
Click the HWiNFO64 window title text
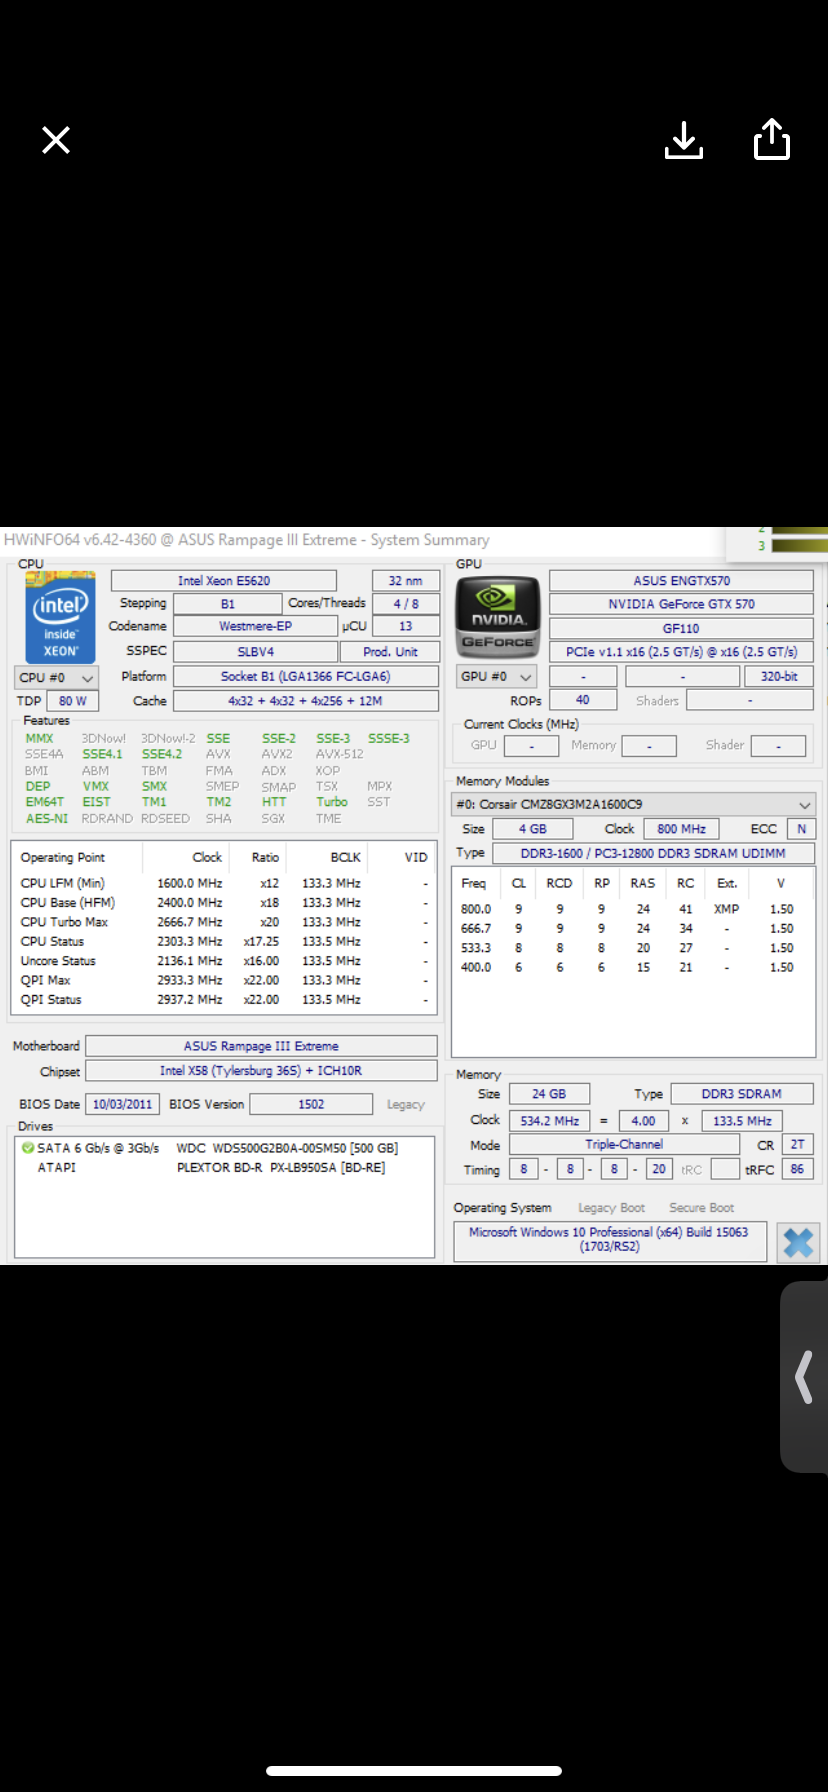(246, 540)
